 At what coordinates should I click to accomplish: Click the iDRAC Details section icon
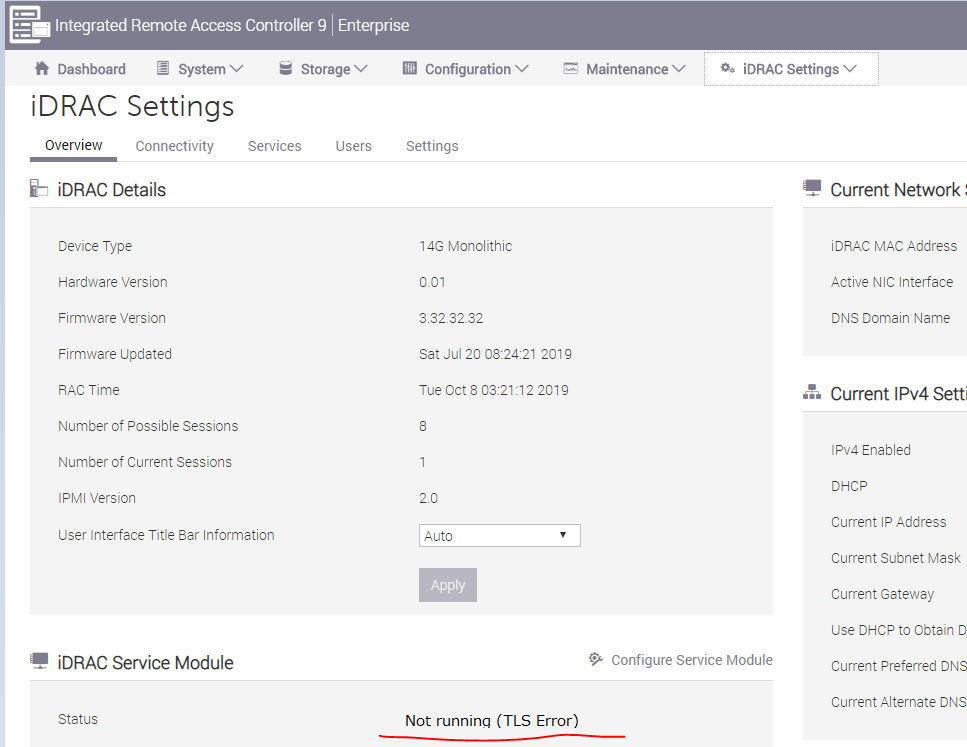[36, 188]
